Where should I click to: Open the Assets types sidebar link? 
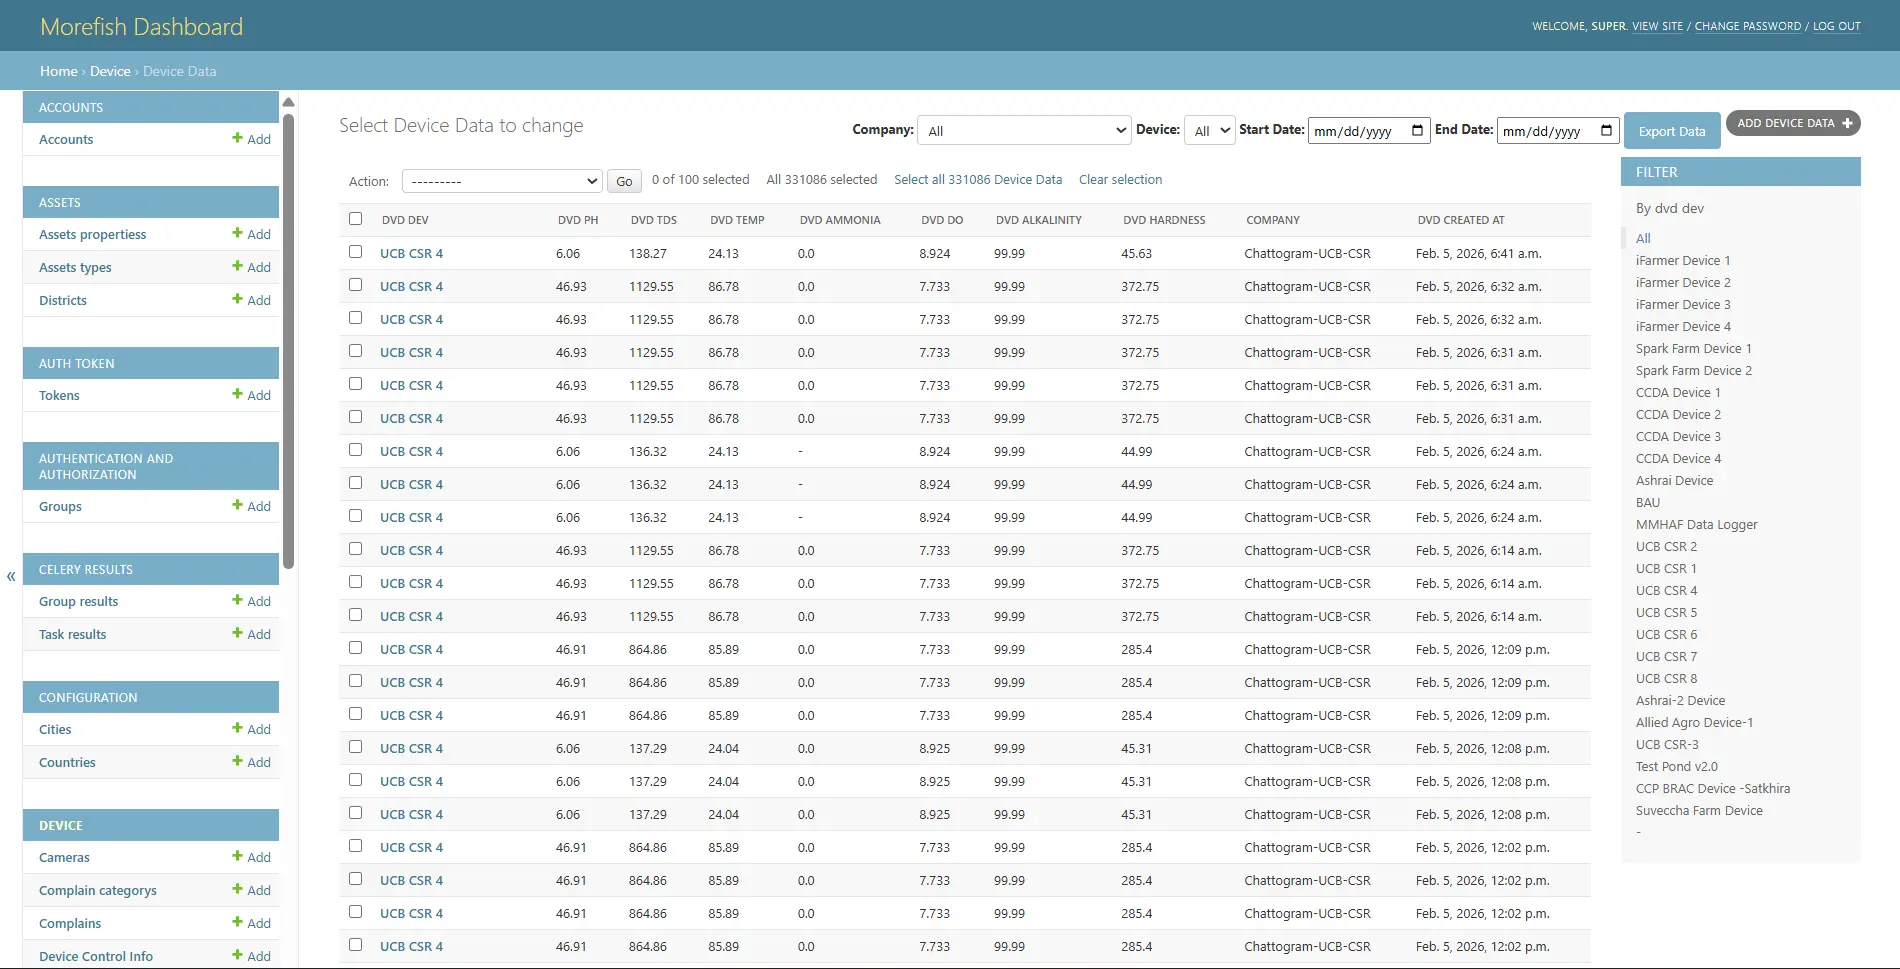(x=75, y=267)
